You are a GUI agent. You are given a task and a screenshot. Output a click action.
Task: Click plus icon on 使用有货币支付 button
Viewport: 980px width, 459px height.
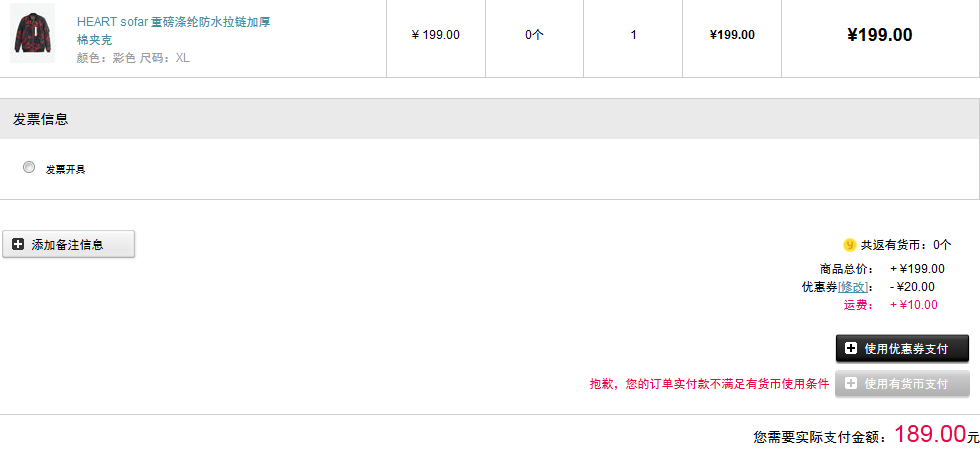tap(851, 383)
